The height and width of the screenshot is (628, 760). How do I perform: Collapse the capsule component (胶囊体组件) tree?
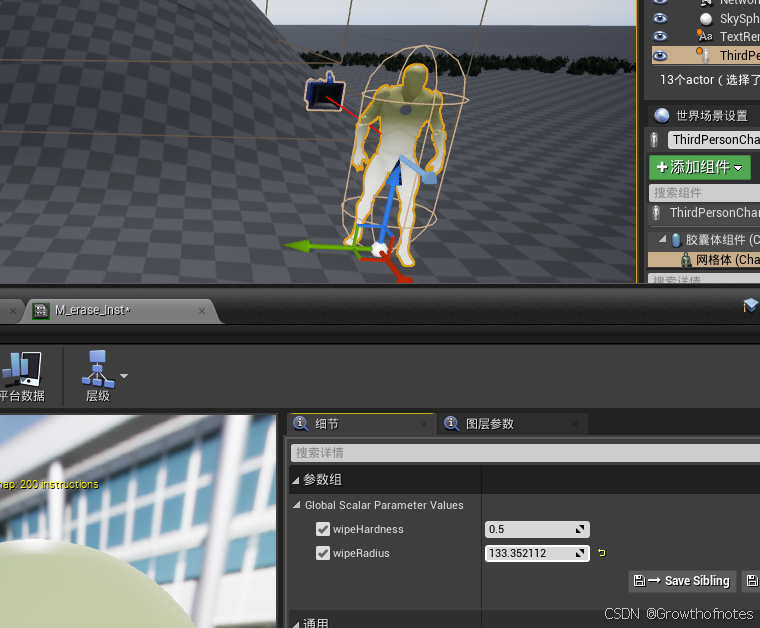click(662, 239)
